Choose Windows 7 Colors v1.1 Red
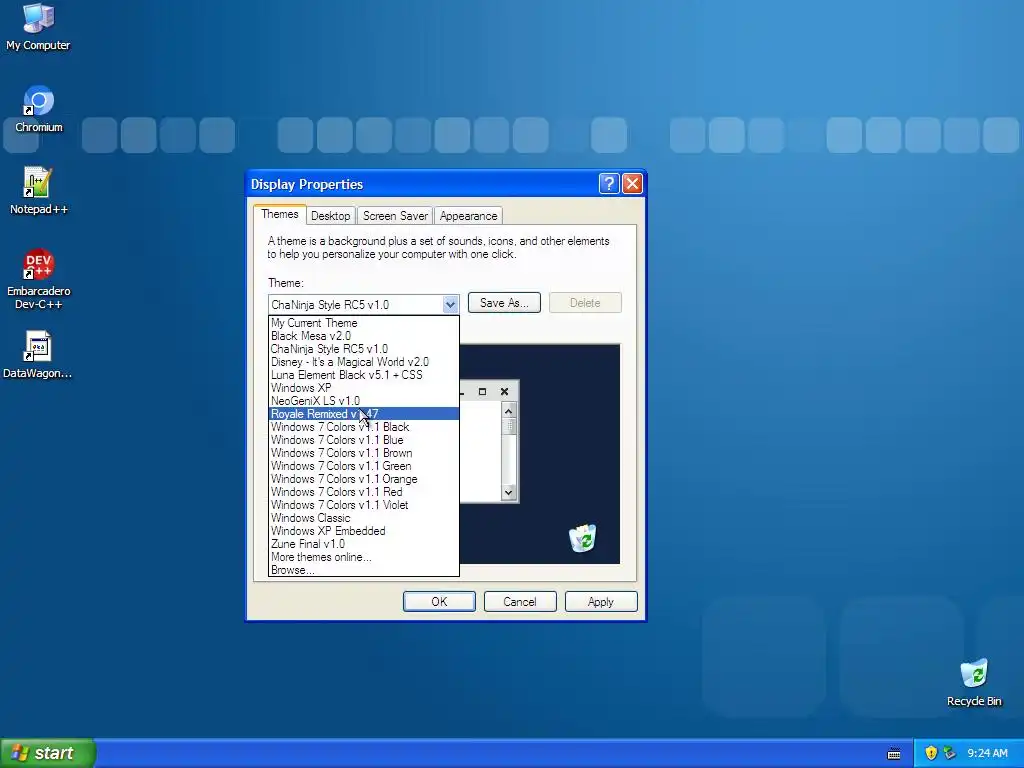This screenshot has width=1024, height=768. (x=364, y=492)
